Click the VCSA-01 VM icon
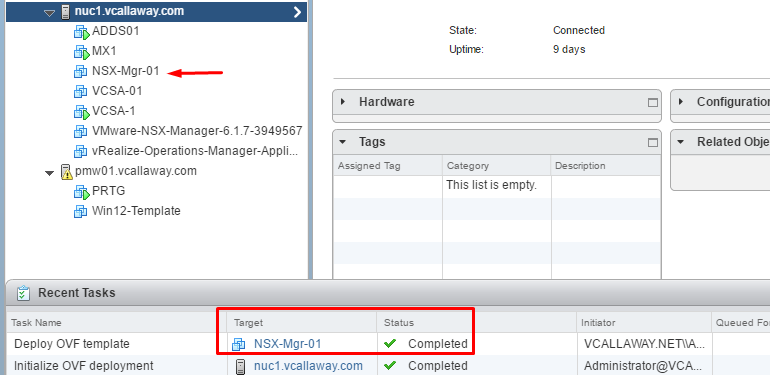Viewport: 770px width, 375px height. [81, 92]
